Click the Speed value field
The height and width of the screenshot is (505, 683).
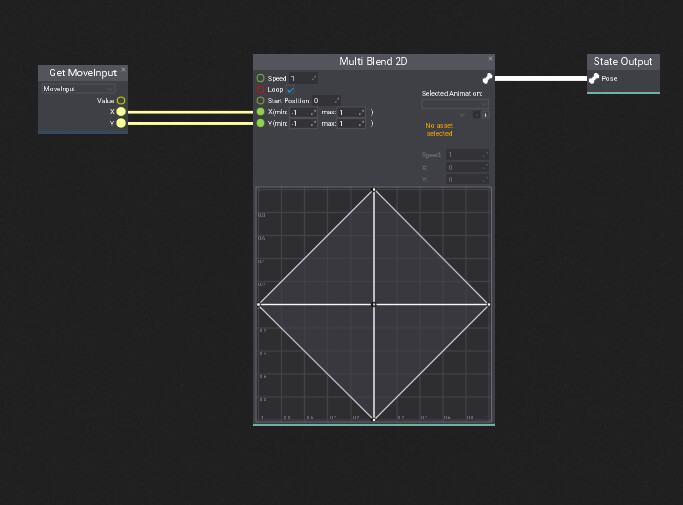pos(303,78)
